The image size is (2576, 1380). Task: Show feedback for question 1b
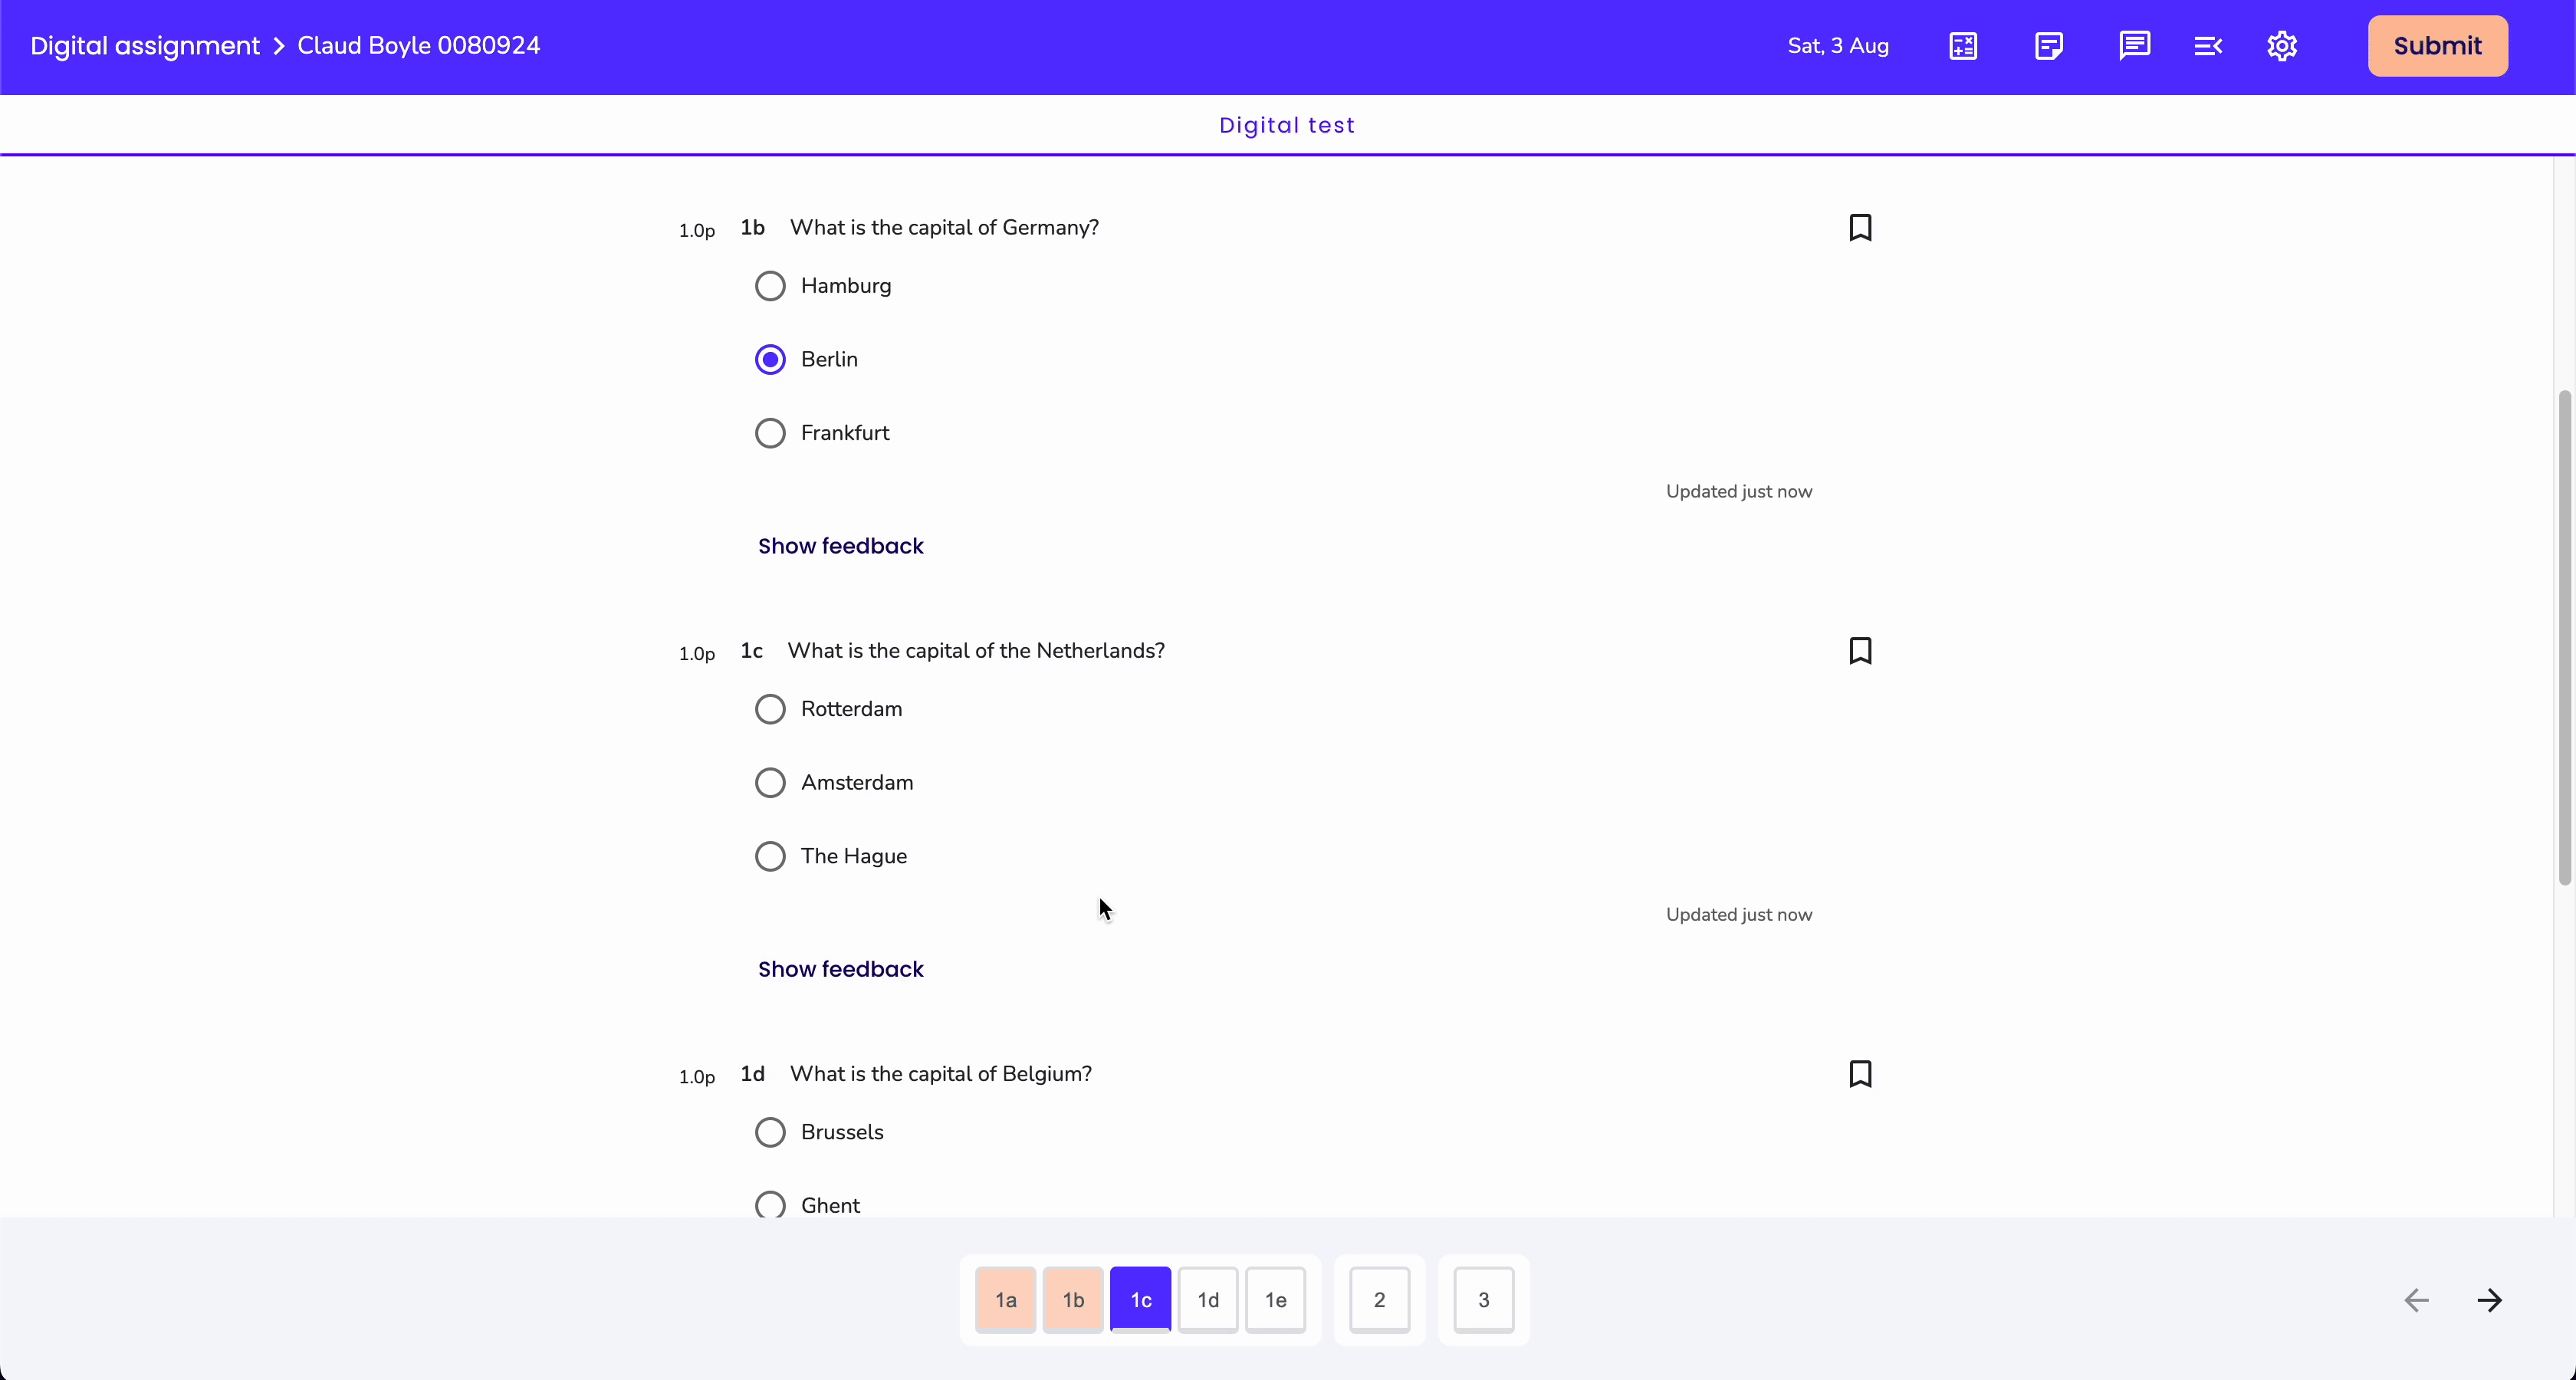[x=840, y=546]
